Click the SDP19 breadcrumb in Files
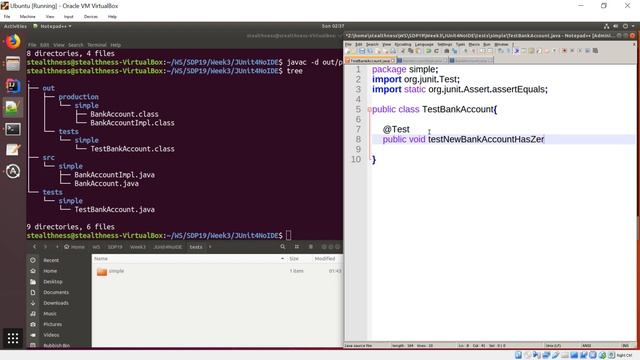640x360 pixels. pyautogui.click(x=115, y=247)
